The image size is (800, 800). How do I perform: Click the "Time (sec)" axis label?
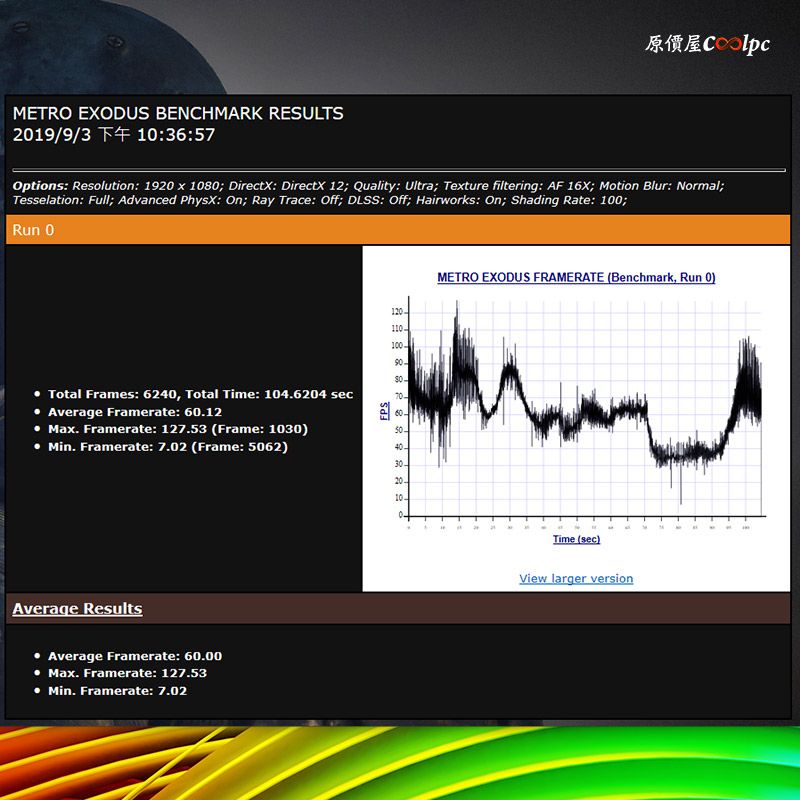[577, 539]
